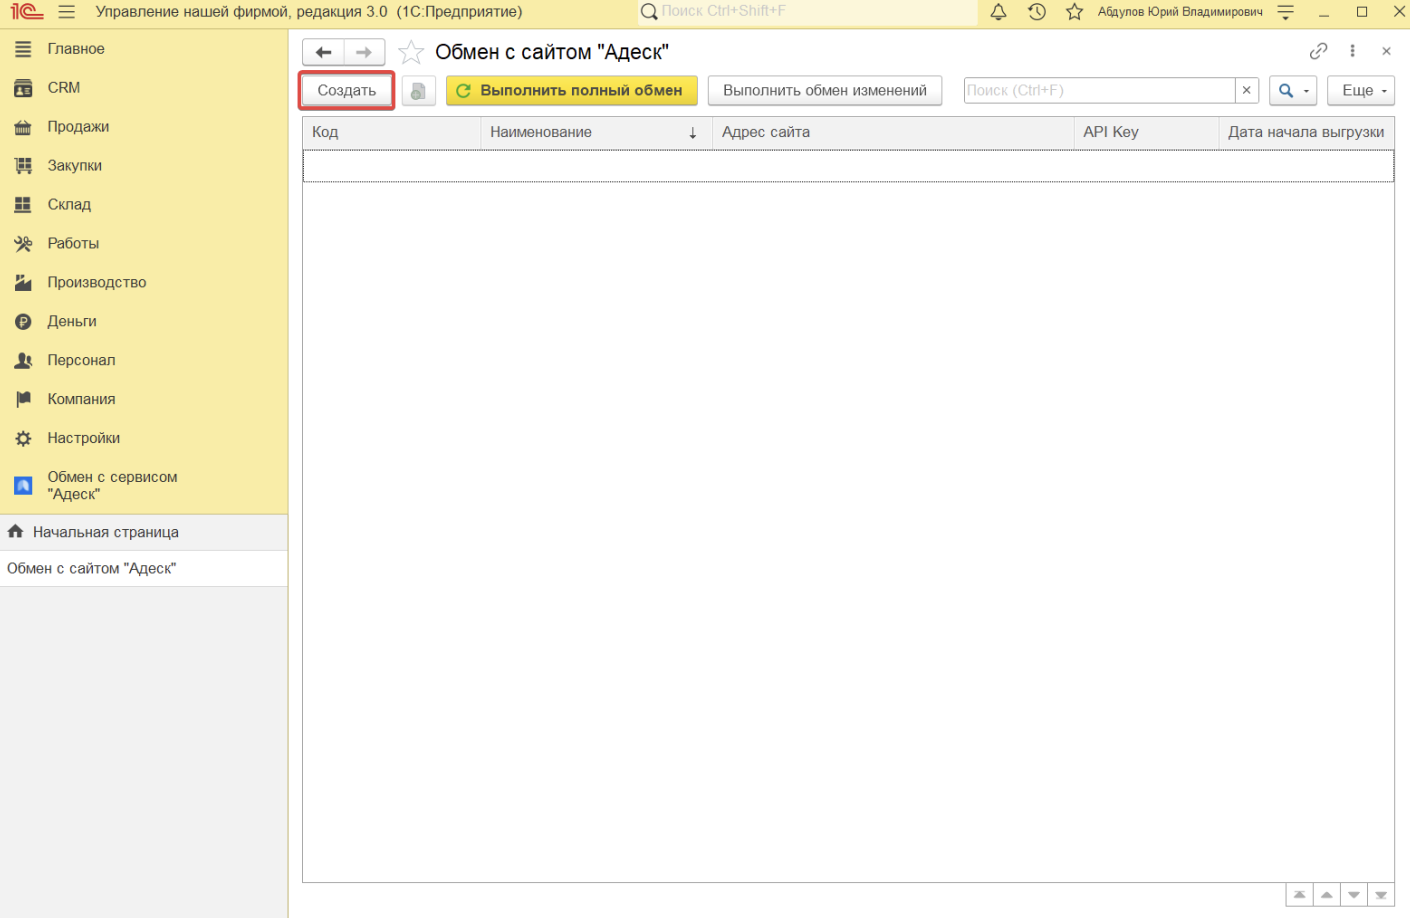This screenshot has width=1410, height=918.
Task: Sort by the API Key column header
Action: [x=1146, y=133]
